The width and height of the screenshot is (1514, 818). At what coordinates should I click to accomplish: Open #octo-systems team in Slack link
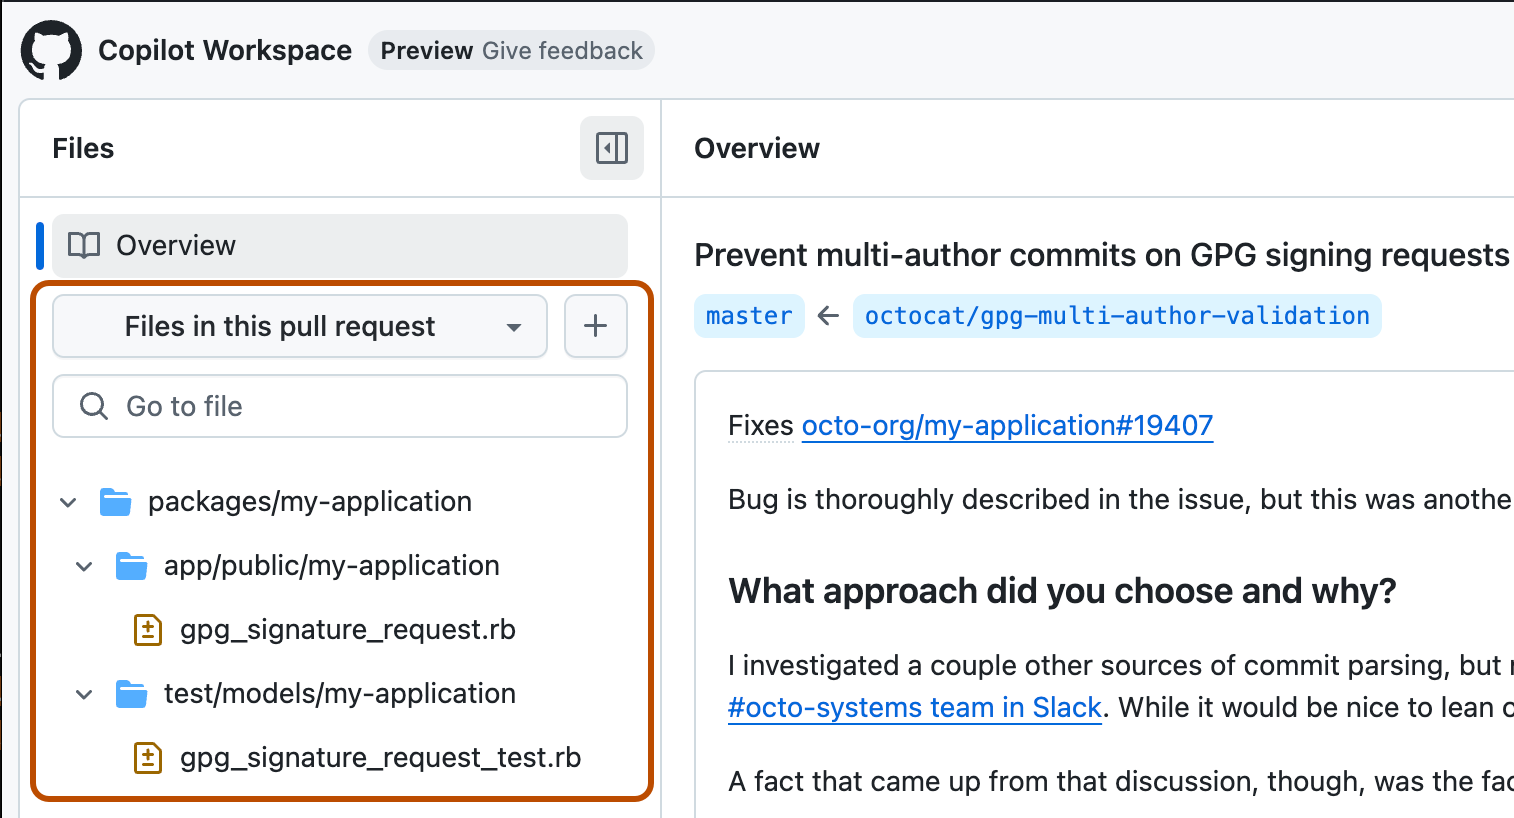pos(915,707)
